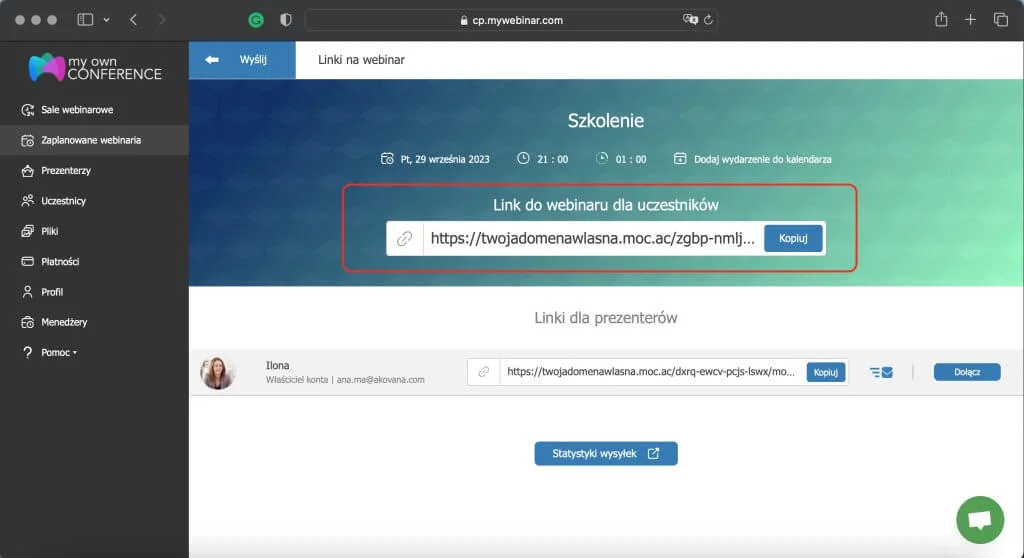Click the Profil person icon
Image resolution: width=1024 pixels, height=558 pixels.
coord(27,292)
